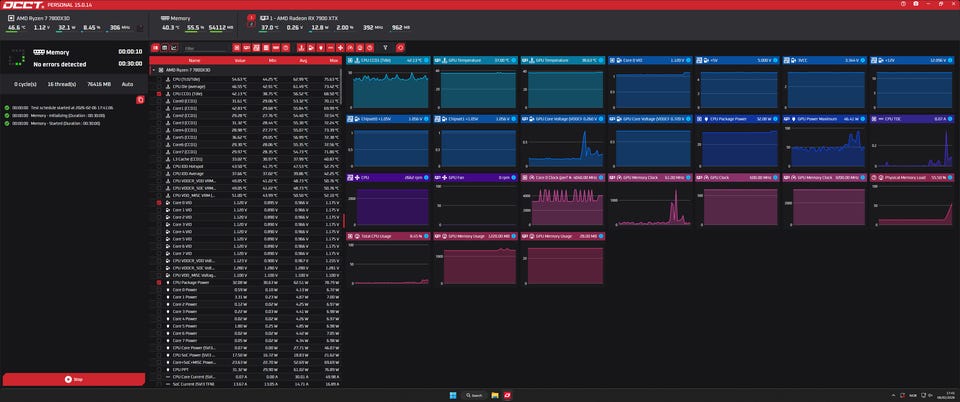
Task: Click the GPU Temperature graph info icon
Action: click(514, 60)
